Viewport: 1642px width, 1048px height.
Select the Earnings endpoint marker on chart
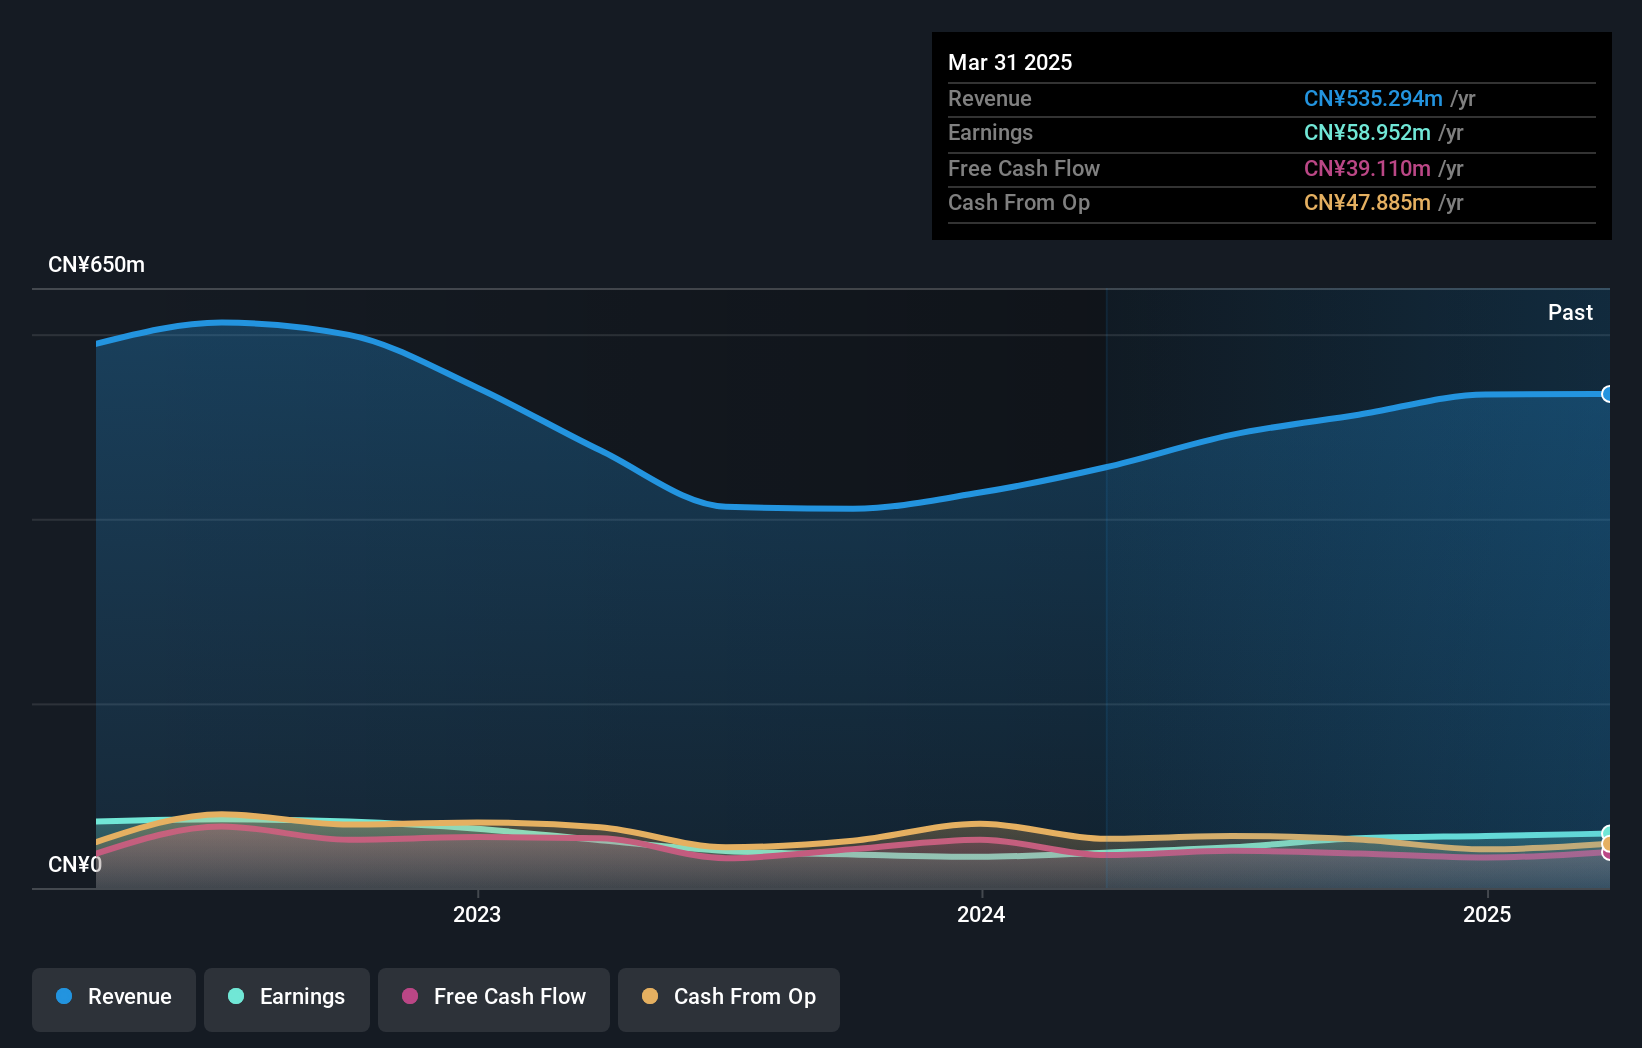1608,834
